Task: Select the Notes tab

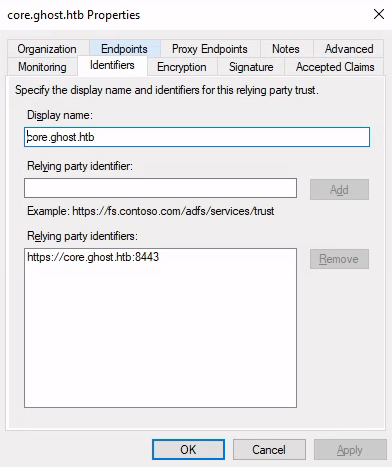Action: pyautogui.click(x=286, y=49)
